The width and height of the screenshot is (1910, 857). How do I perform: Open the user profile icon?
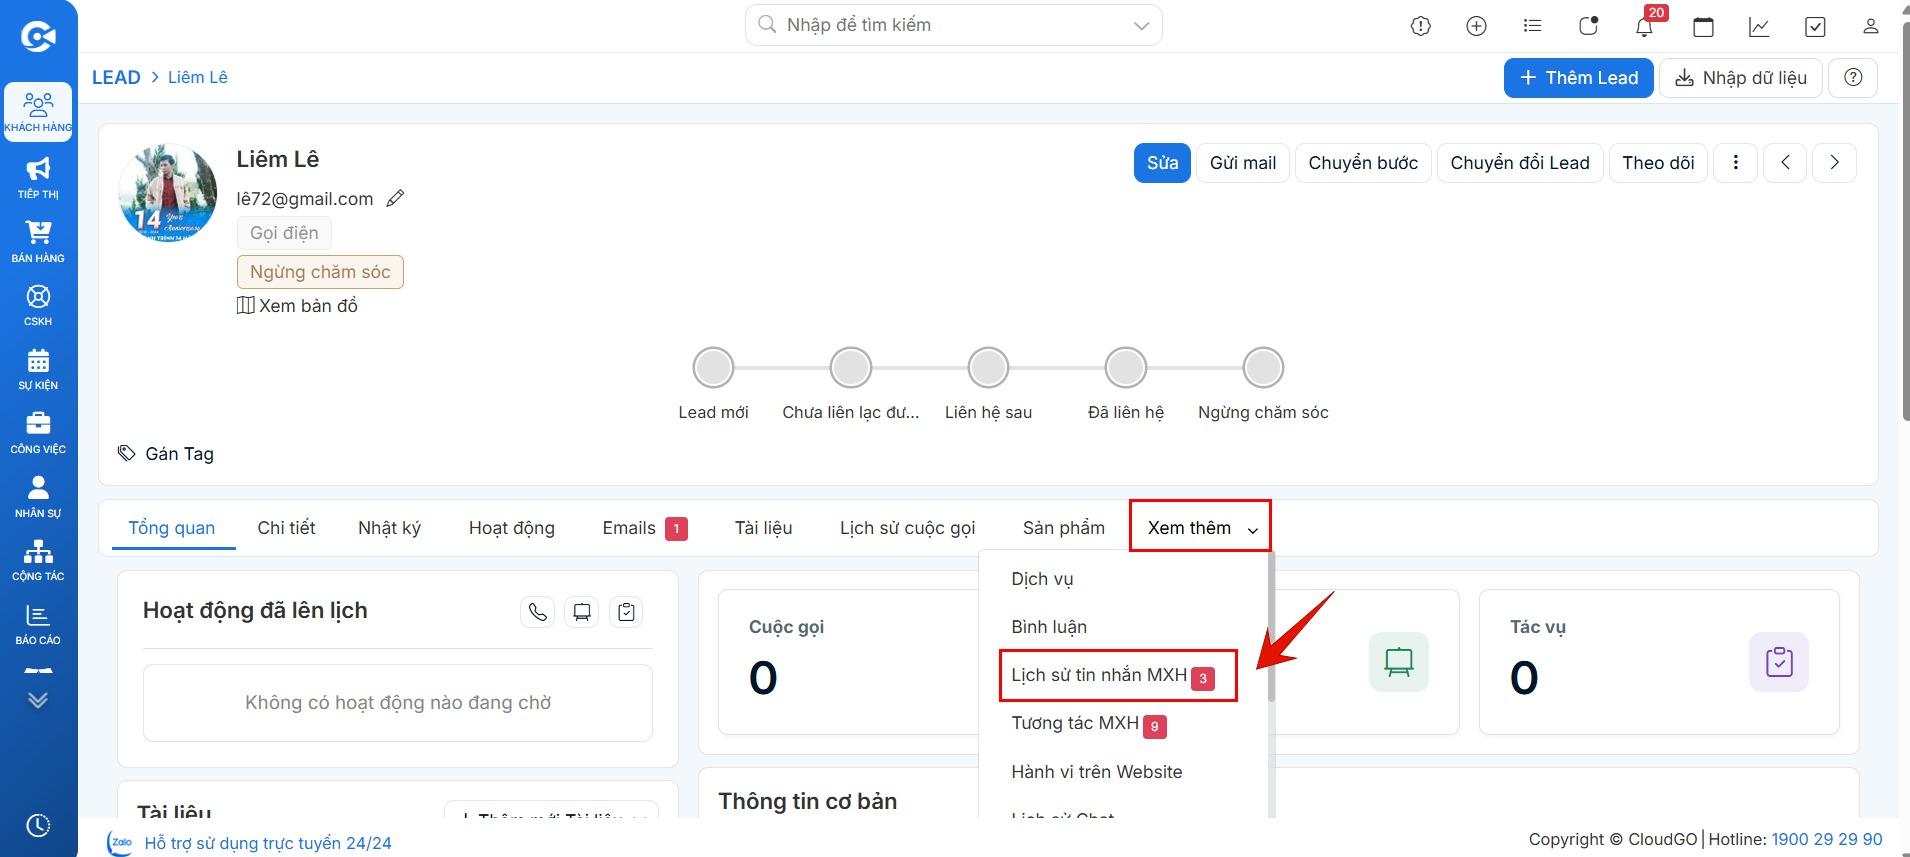click(x=1870, y=27)
